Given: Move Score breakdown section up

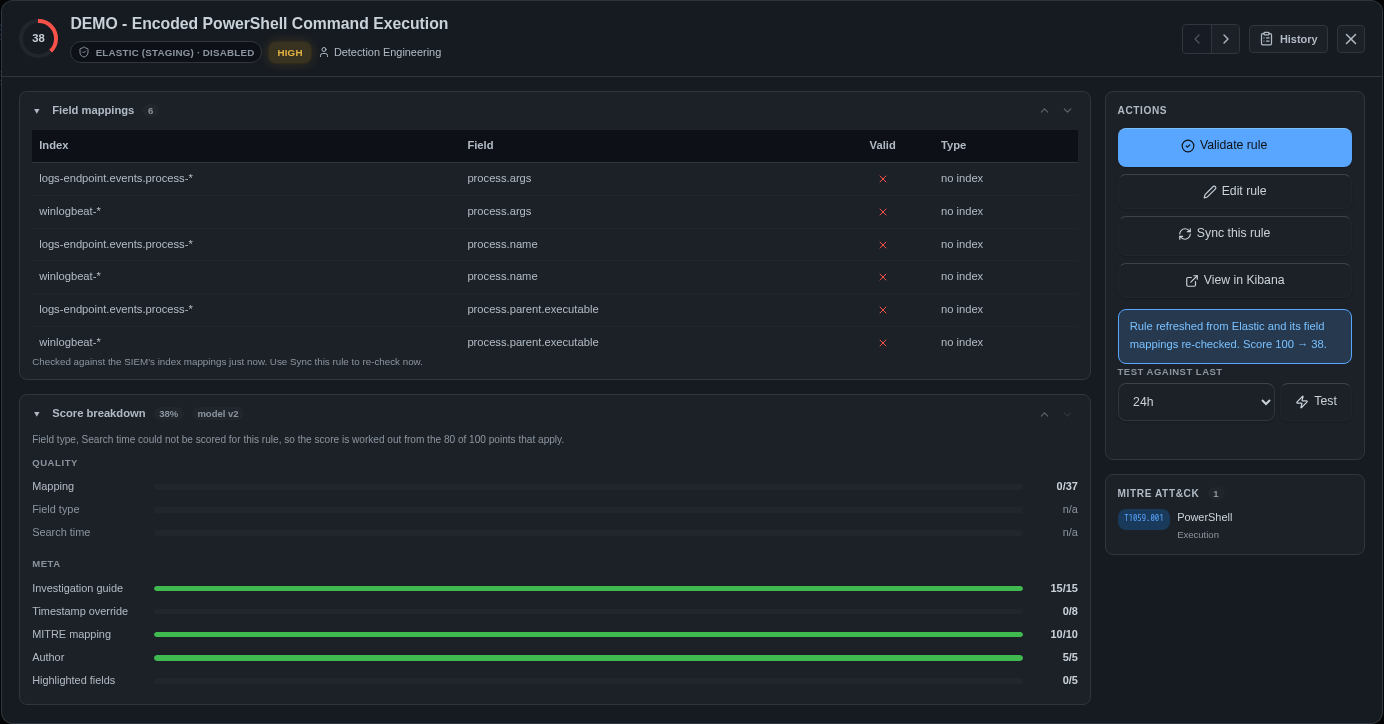Looking at the screenshot, I should (x=1044, y=414).
